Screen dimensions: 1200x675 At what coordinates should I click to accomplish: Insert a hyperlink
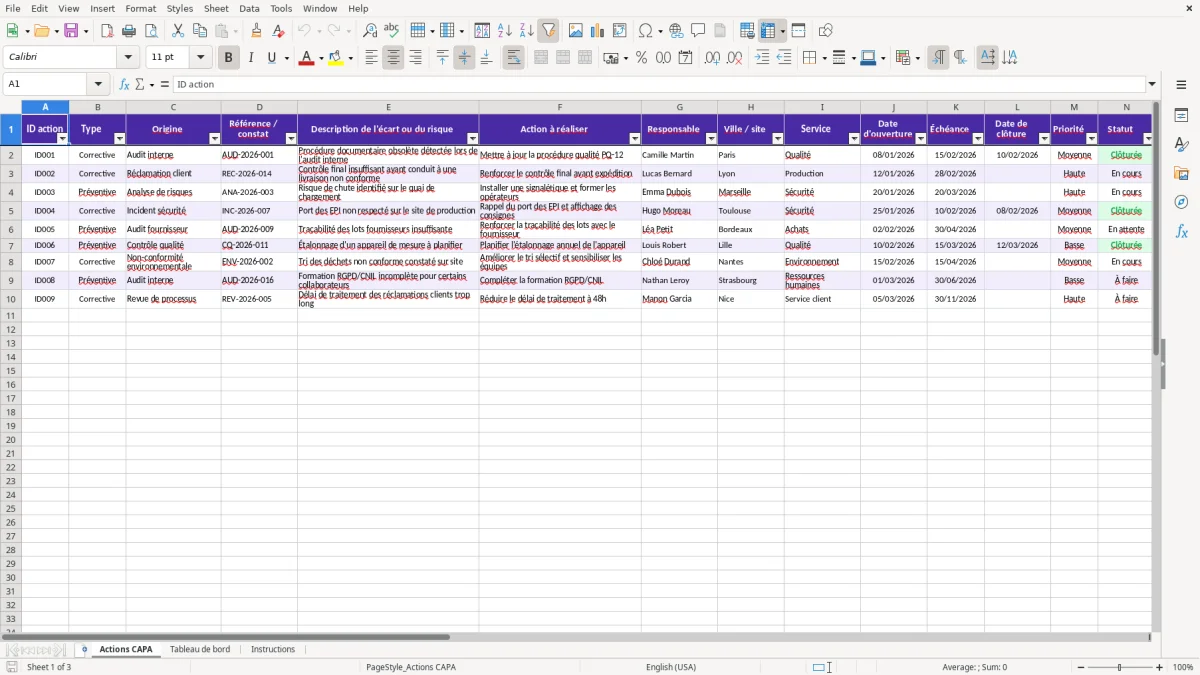click(677, 31)
